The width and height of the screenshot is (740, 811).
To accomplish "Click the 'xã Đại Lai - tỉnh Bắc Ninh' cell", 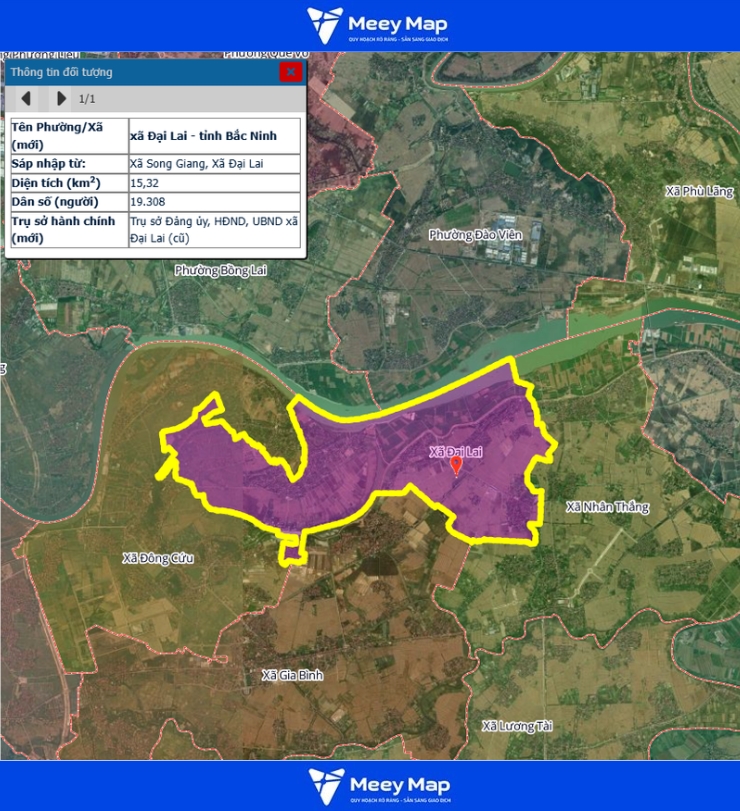I will [x=213, y=136].
